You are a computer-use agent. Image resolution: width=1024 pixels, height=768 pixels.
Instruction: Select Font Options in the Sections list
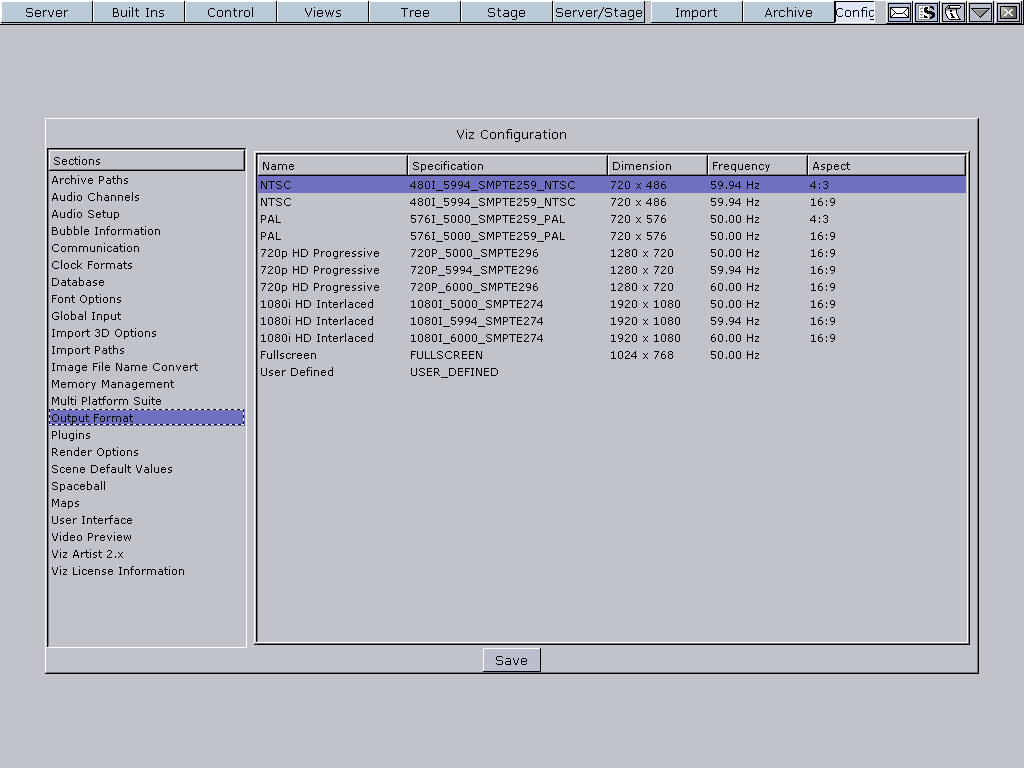coord(86,299)
